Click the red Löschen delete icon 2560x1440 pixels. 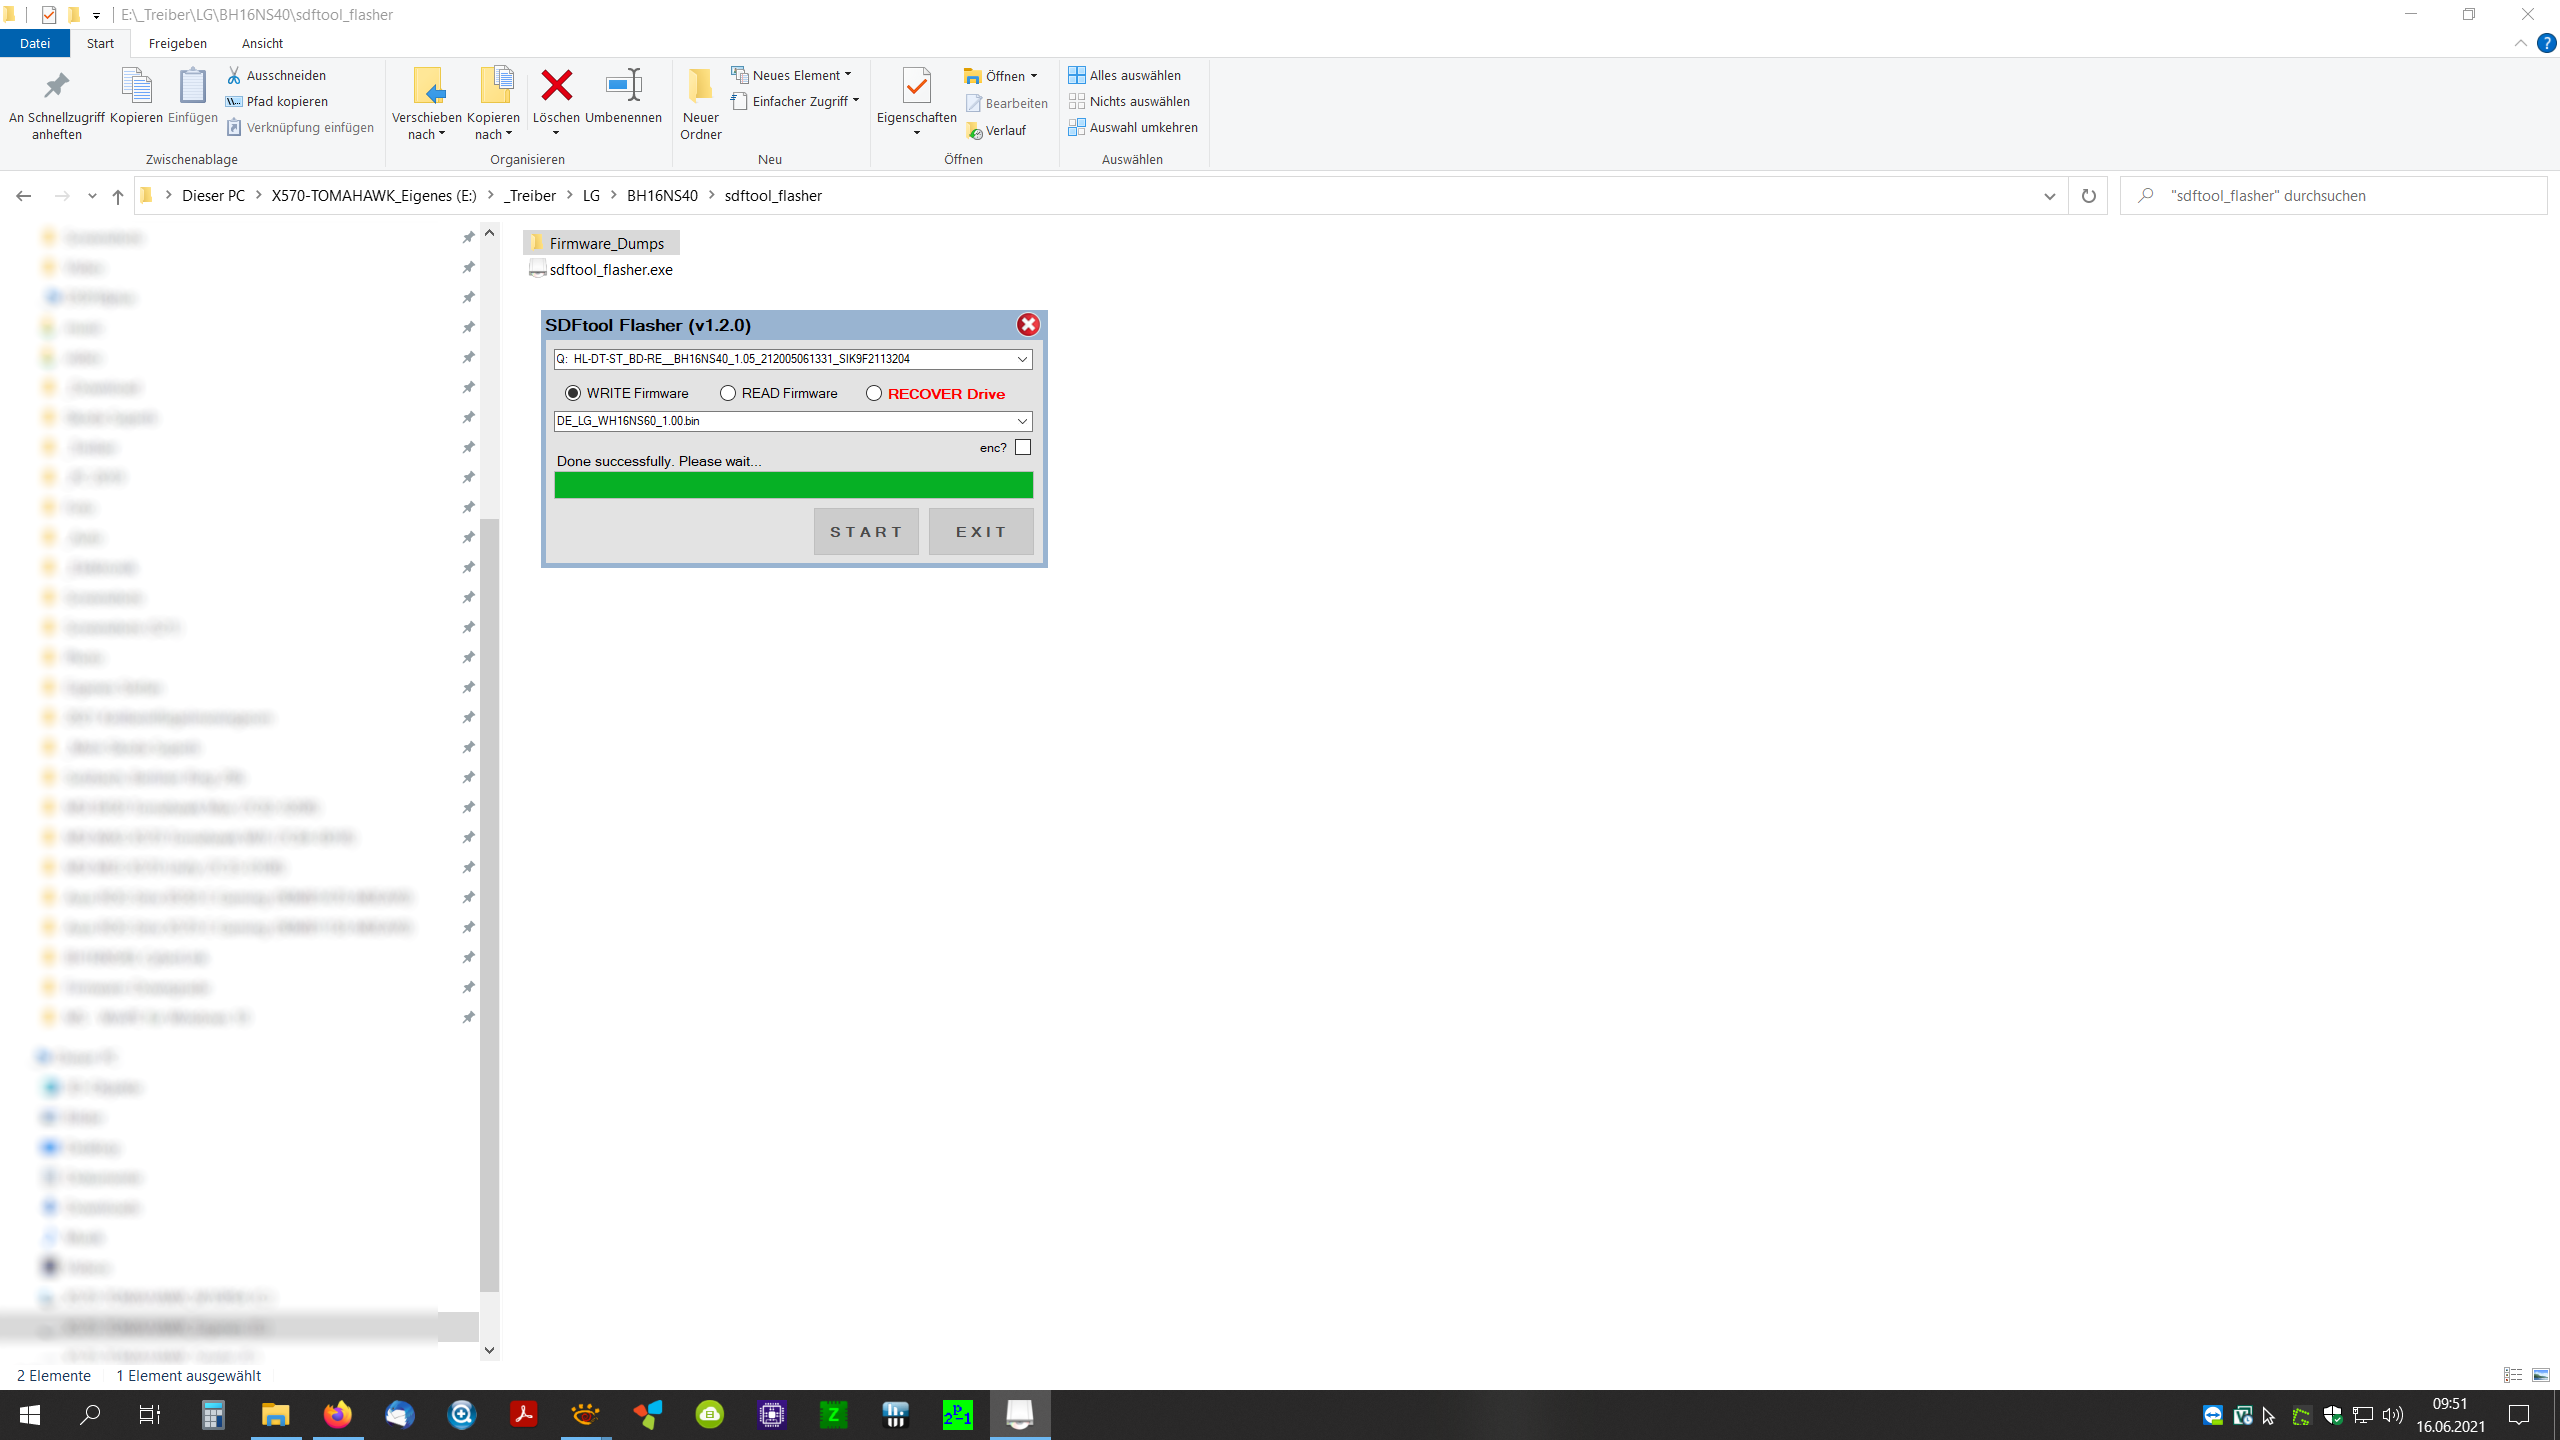click(556, 86)
